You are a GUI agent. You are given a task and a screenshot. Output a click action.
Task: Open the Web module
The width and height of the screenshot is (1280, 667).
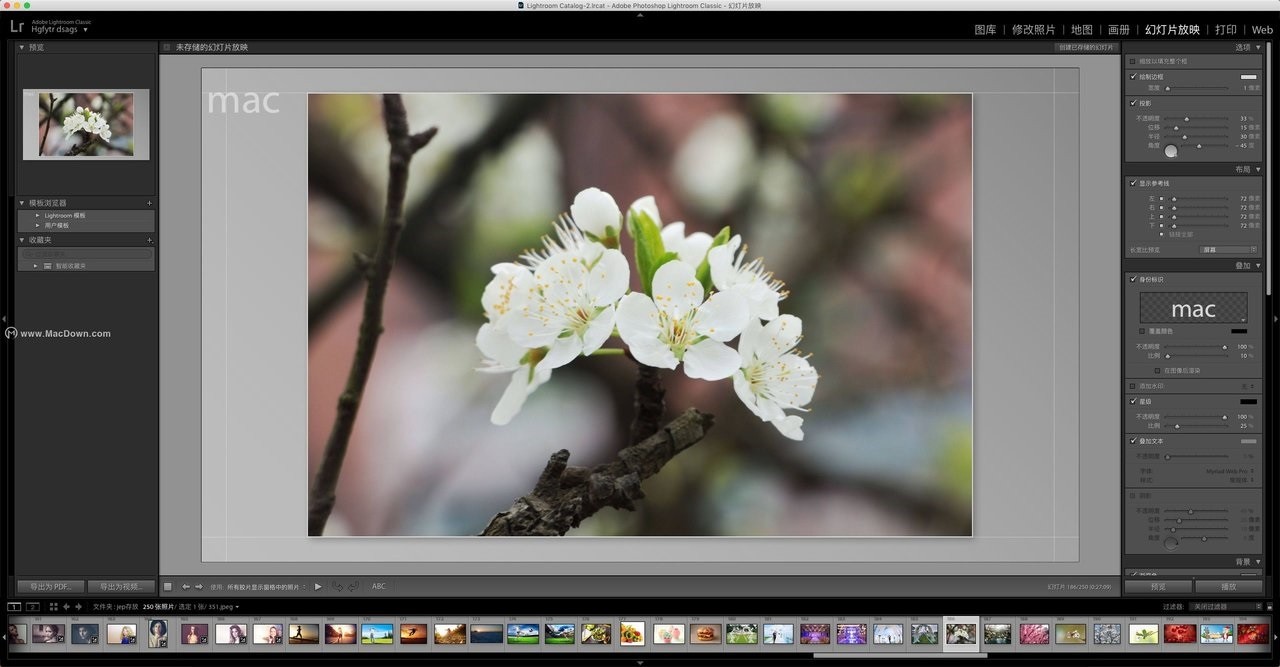pyautogui.click(x=1262, y=29)
